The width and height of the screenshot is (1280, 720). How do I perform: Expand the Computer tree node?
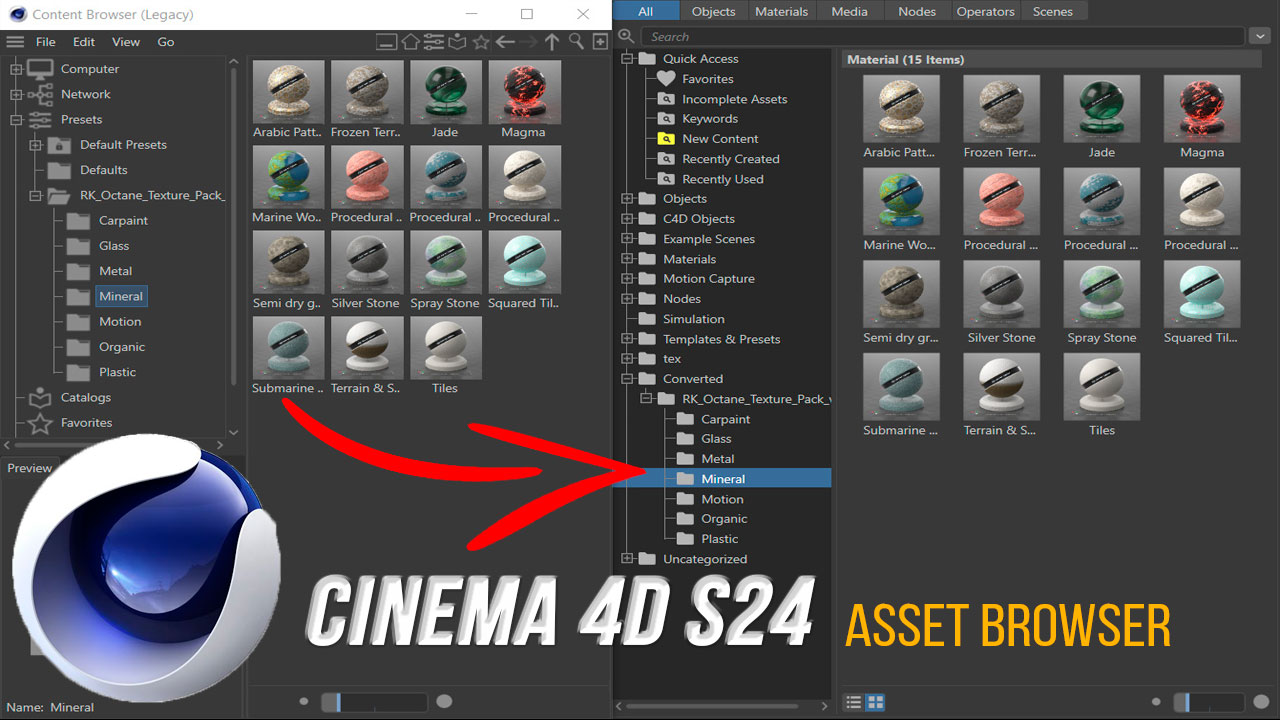pos(15,69)
